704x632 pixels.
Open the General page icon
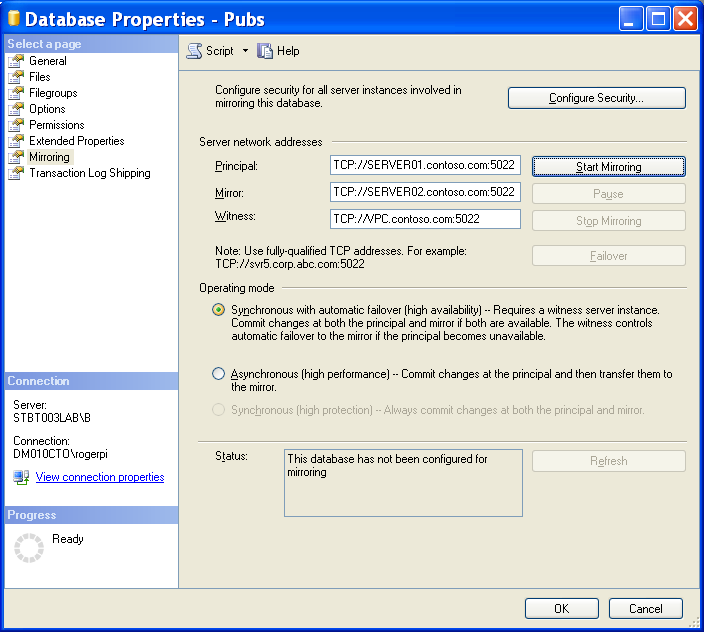(x=15, y=61)
